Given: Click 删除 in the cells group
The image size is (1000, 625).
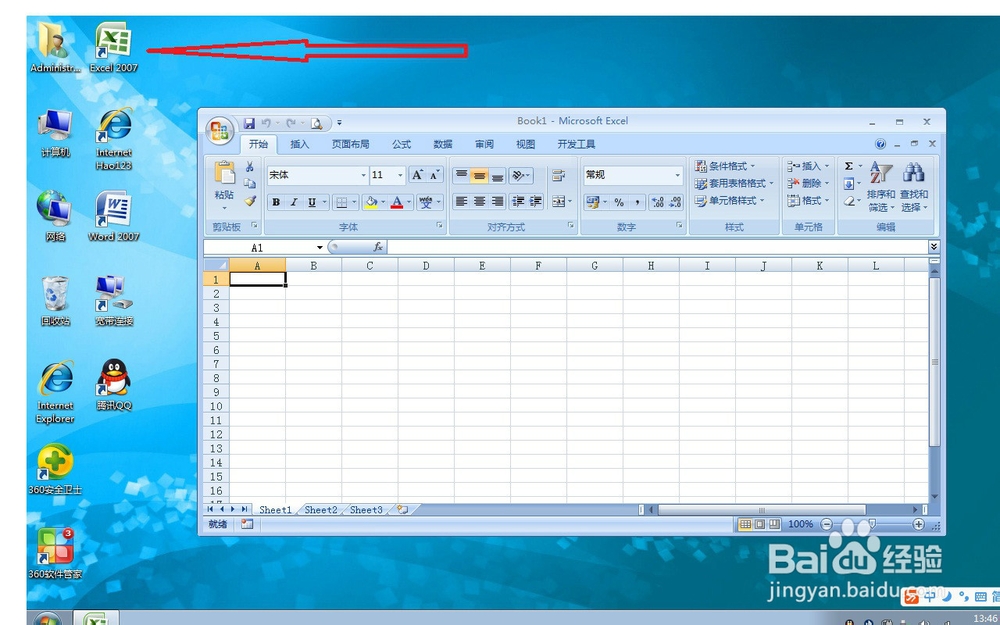Looking at the screenshot, I should click(x=807, y=183).
